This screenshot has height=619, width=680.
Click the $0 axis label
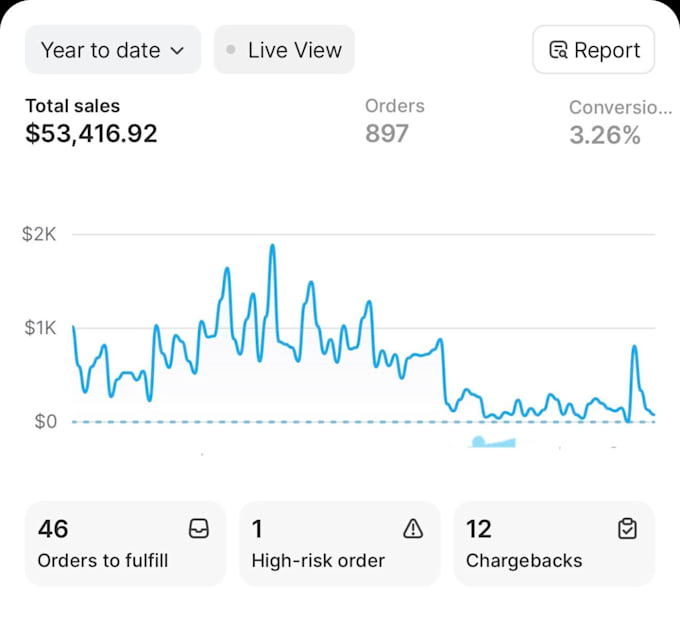coord(46,422)
